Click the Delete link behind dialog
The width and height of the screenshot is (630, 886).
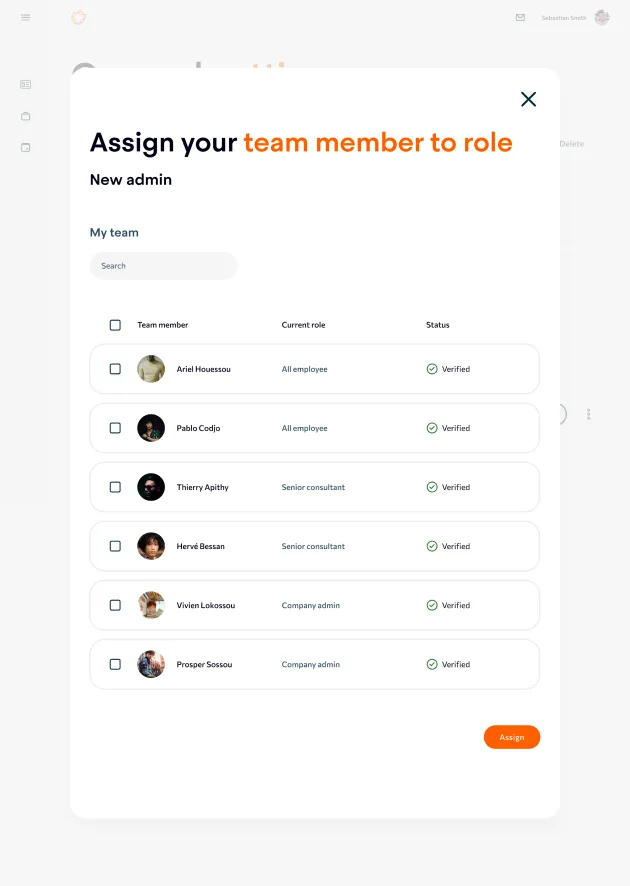tap(572, 144)
